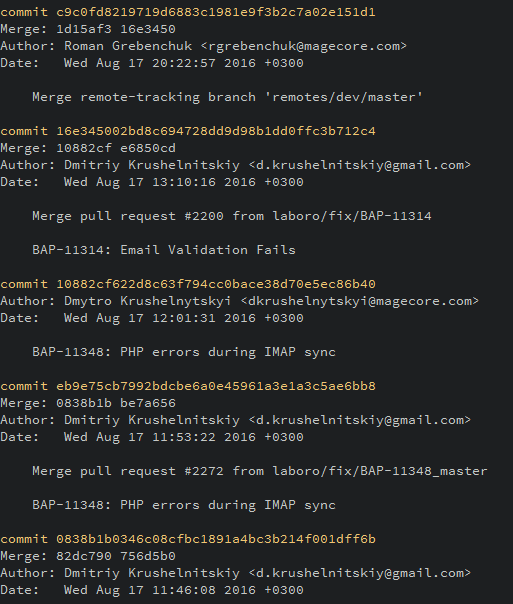Click commit hash c9c0fd8219719d6883c1981e9f3b2c7a02e151d1
513x604 pixels.
point(216,12)
